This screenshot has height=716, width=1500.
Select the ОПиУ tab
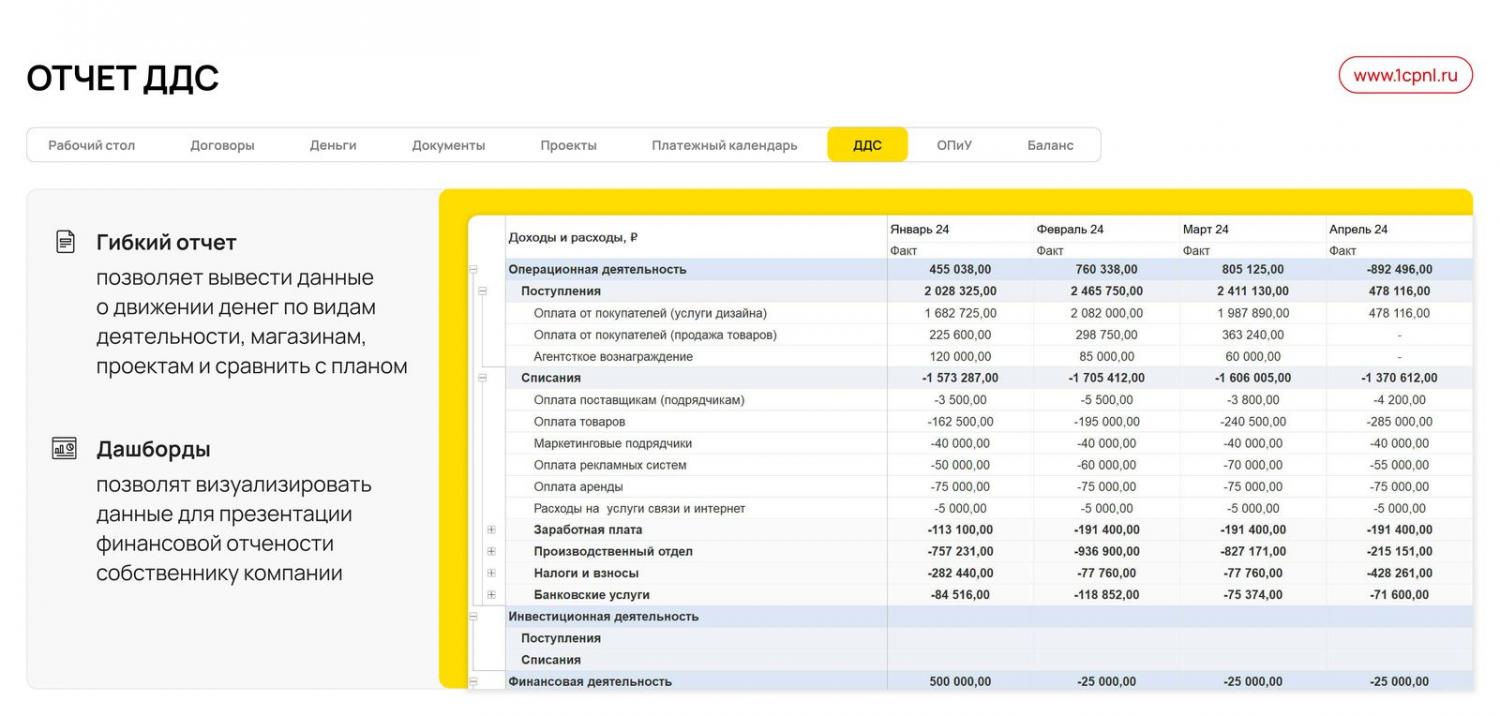[954, 145]
